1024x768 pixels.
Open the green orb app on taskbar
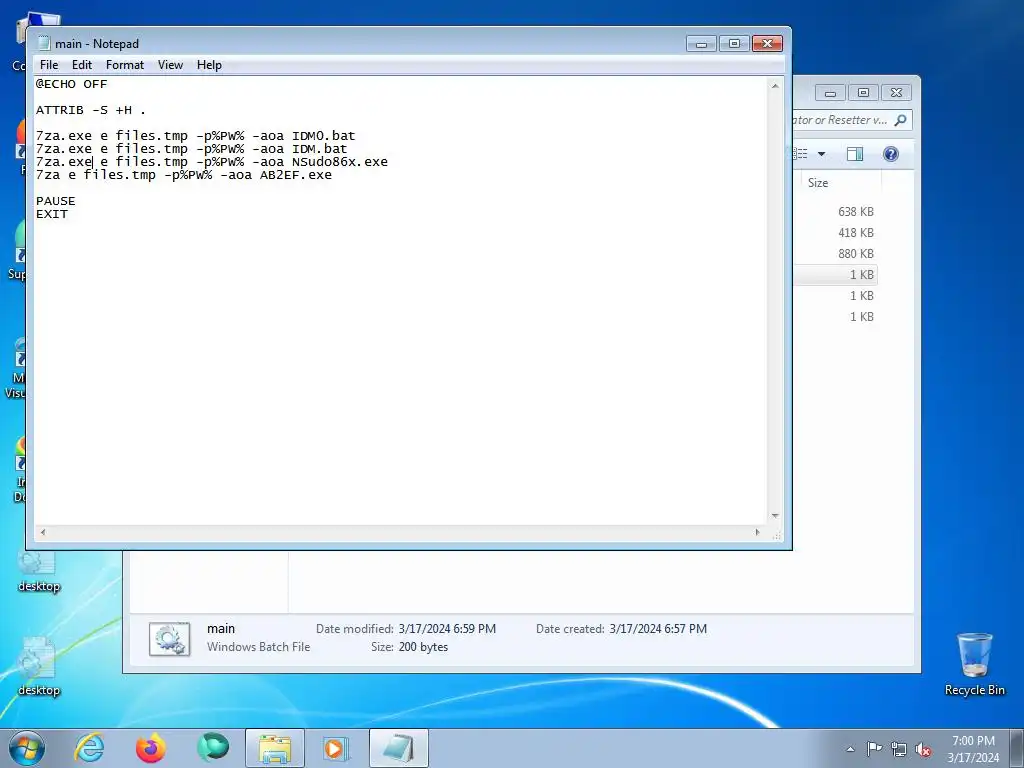213,748
